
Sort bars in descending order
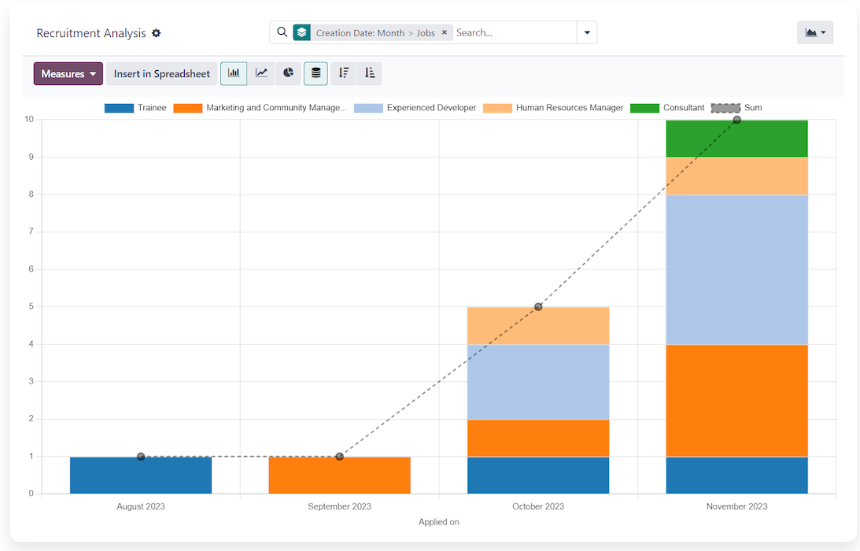[x=343, y=73]
